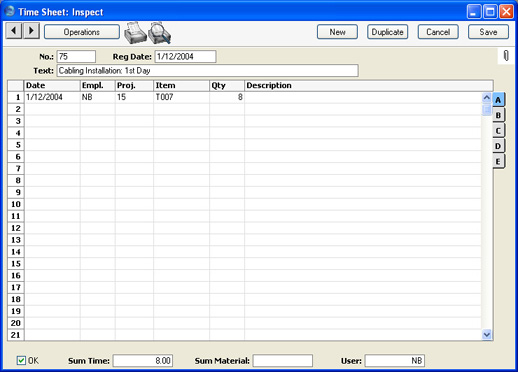Viewport: 518px width, 372px height.
Task: Click the Sum Time field
Action: 143,361
